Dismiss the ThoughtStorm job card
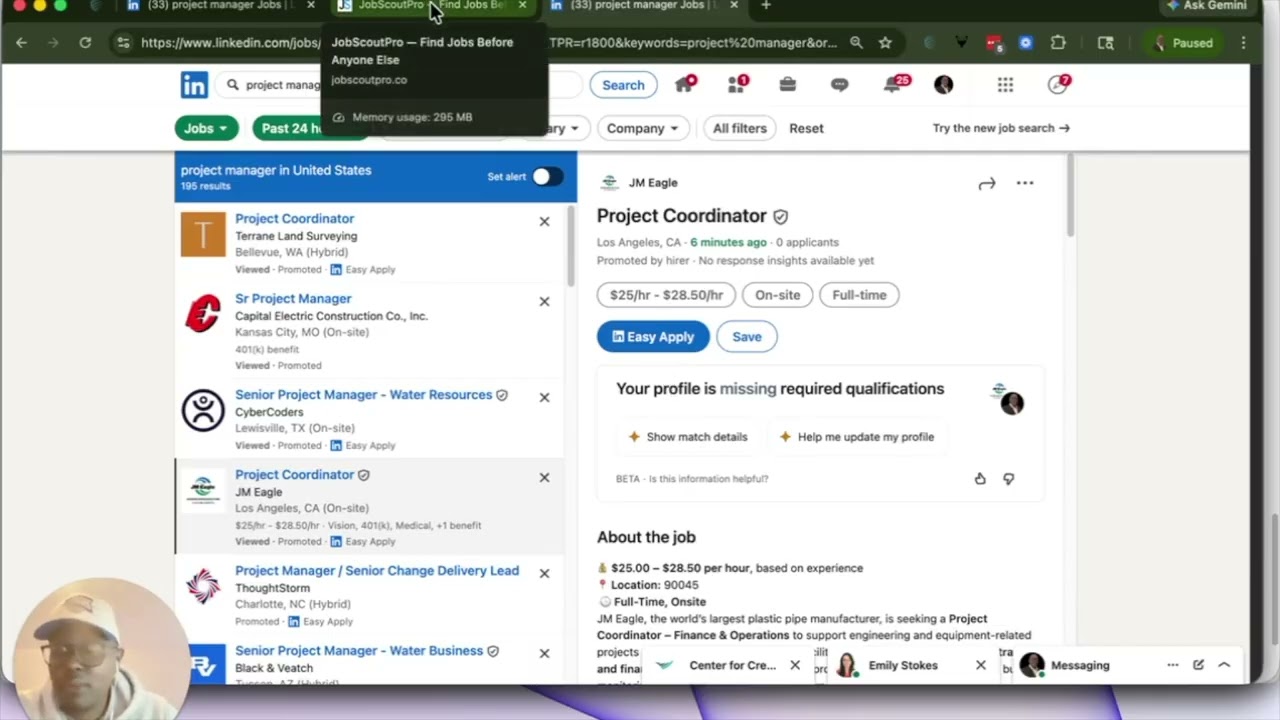This screenshot has height=720, width=1280. click(x=544, y=573)
